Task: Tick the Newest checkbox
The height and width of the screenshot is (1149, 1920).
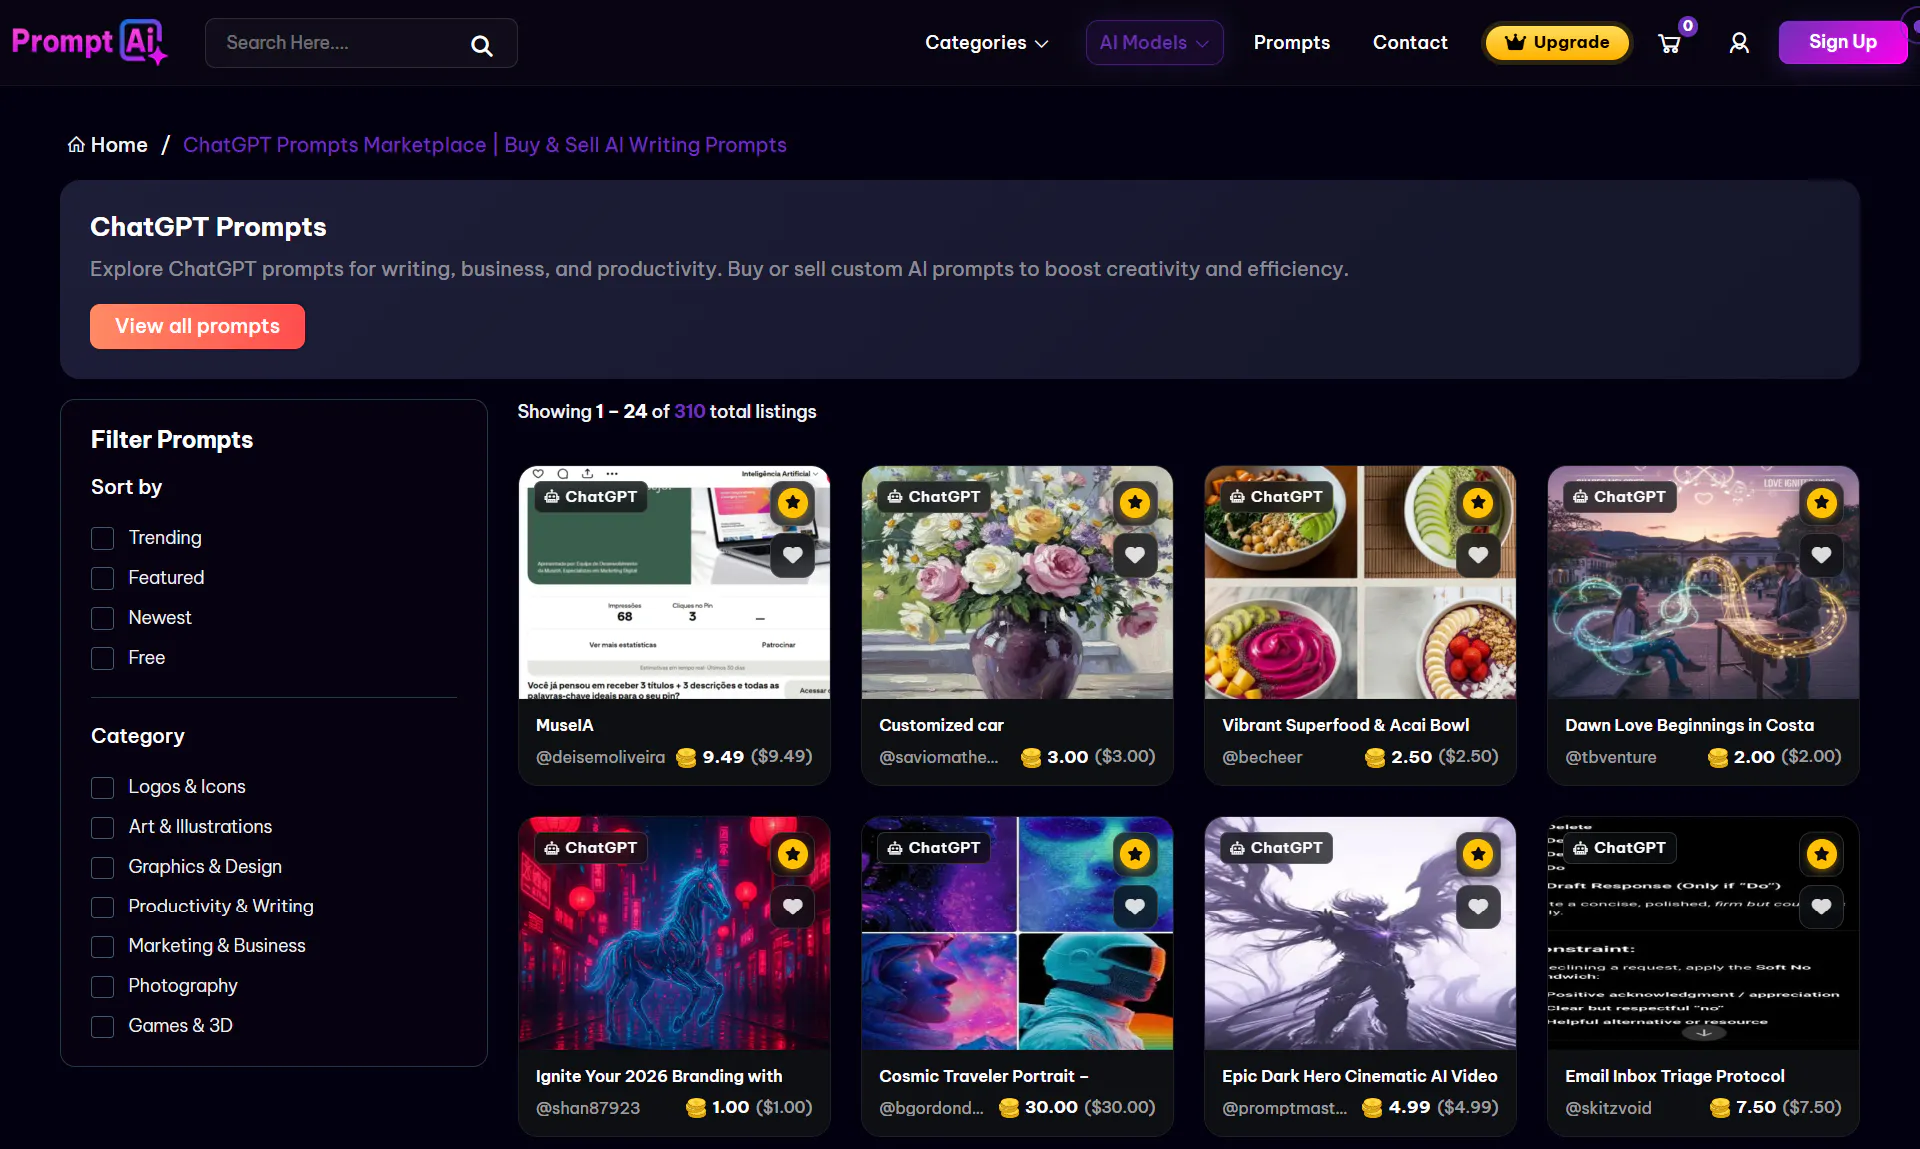Action: tap(102, 618)
